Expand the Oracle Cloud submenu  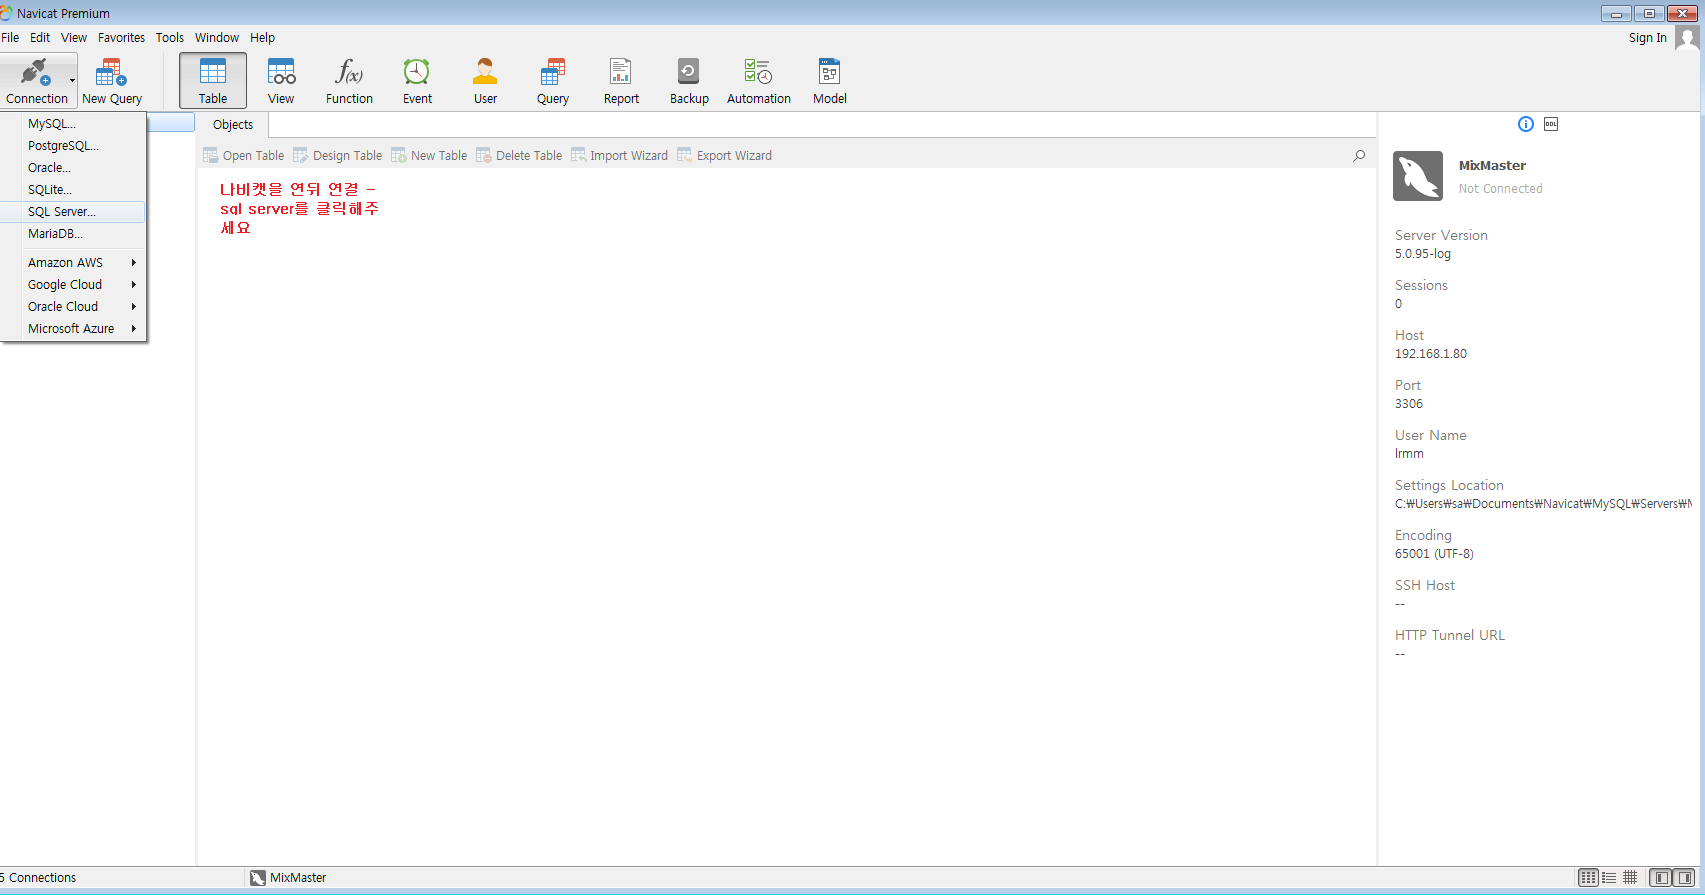pos(73,307)
